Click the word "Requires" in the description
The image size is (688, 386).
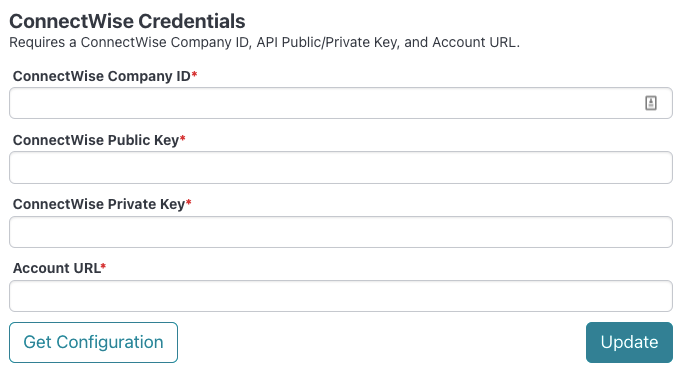click(x=37, y=43)
